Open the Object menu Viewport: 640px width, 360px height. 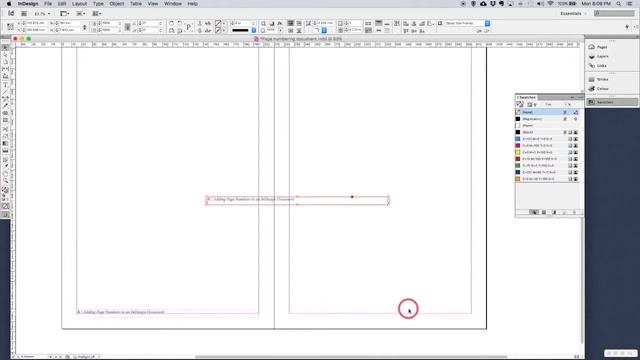tap(117, 4)
